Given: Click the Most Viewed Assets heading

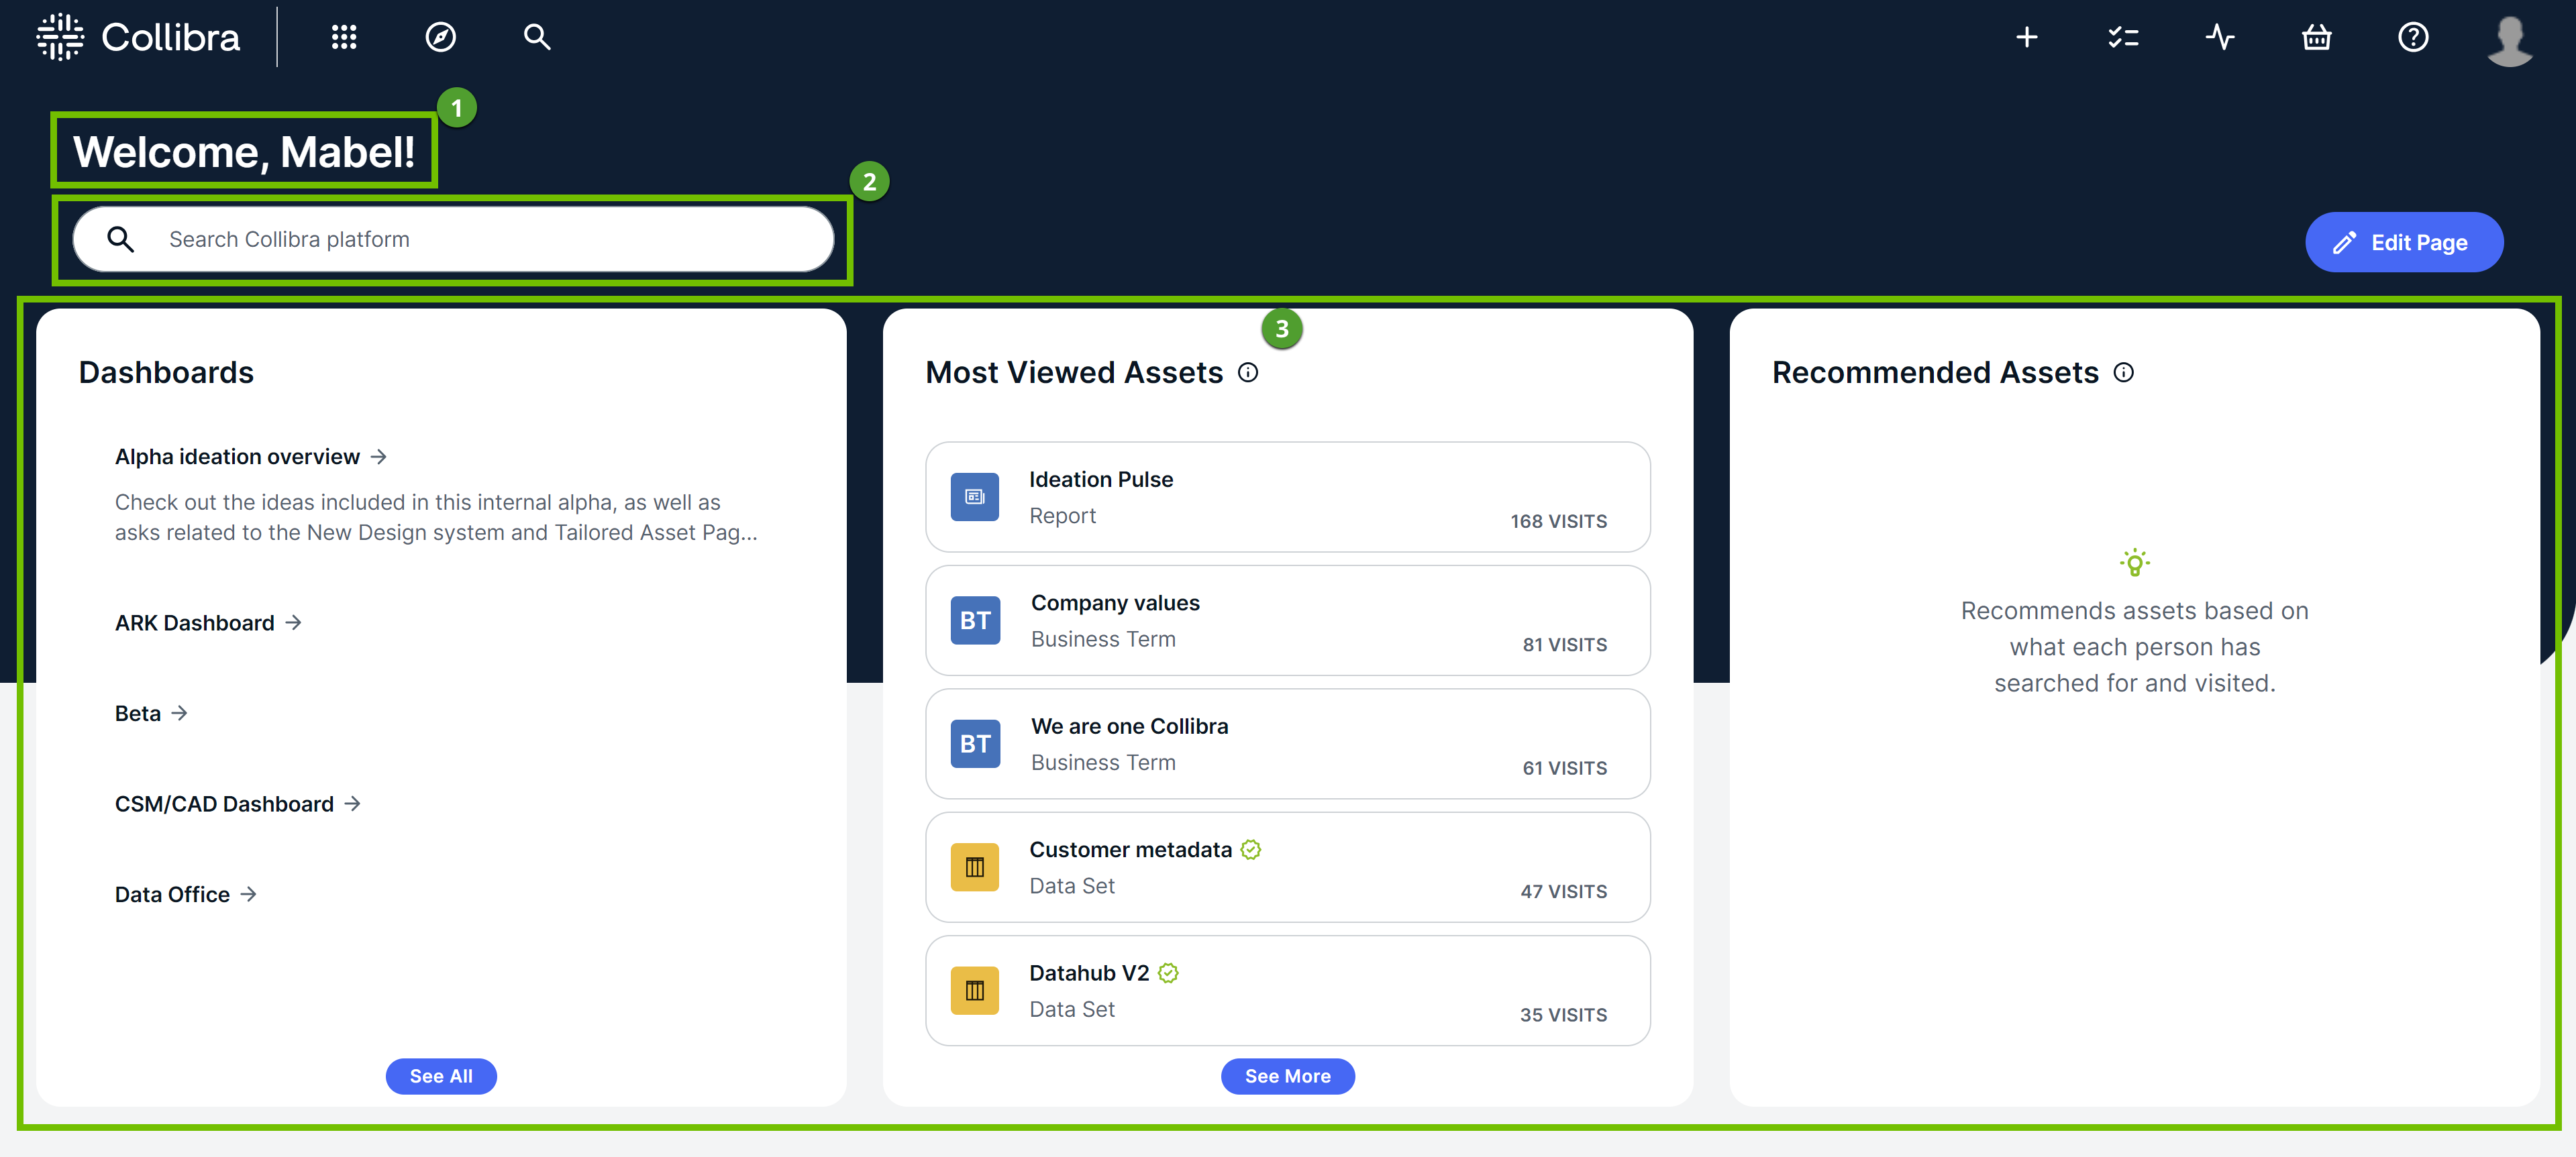Looking at the screenshot, I should point(1074,372).
